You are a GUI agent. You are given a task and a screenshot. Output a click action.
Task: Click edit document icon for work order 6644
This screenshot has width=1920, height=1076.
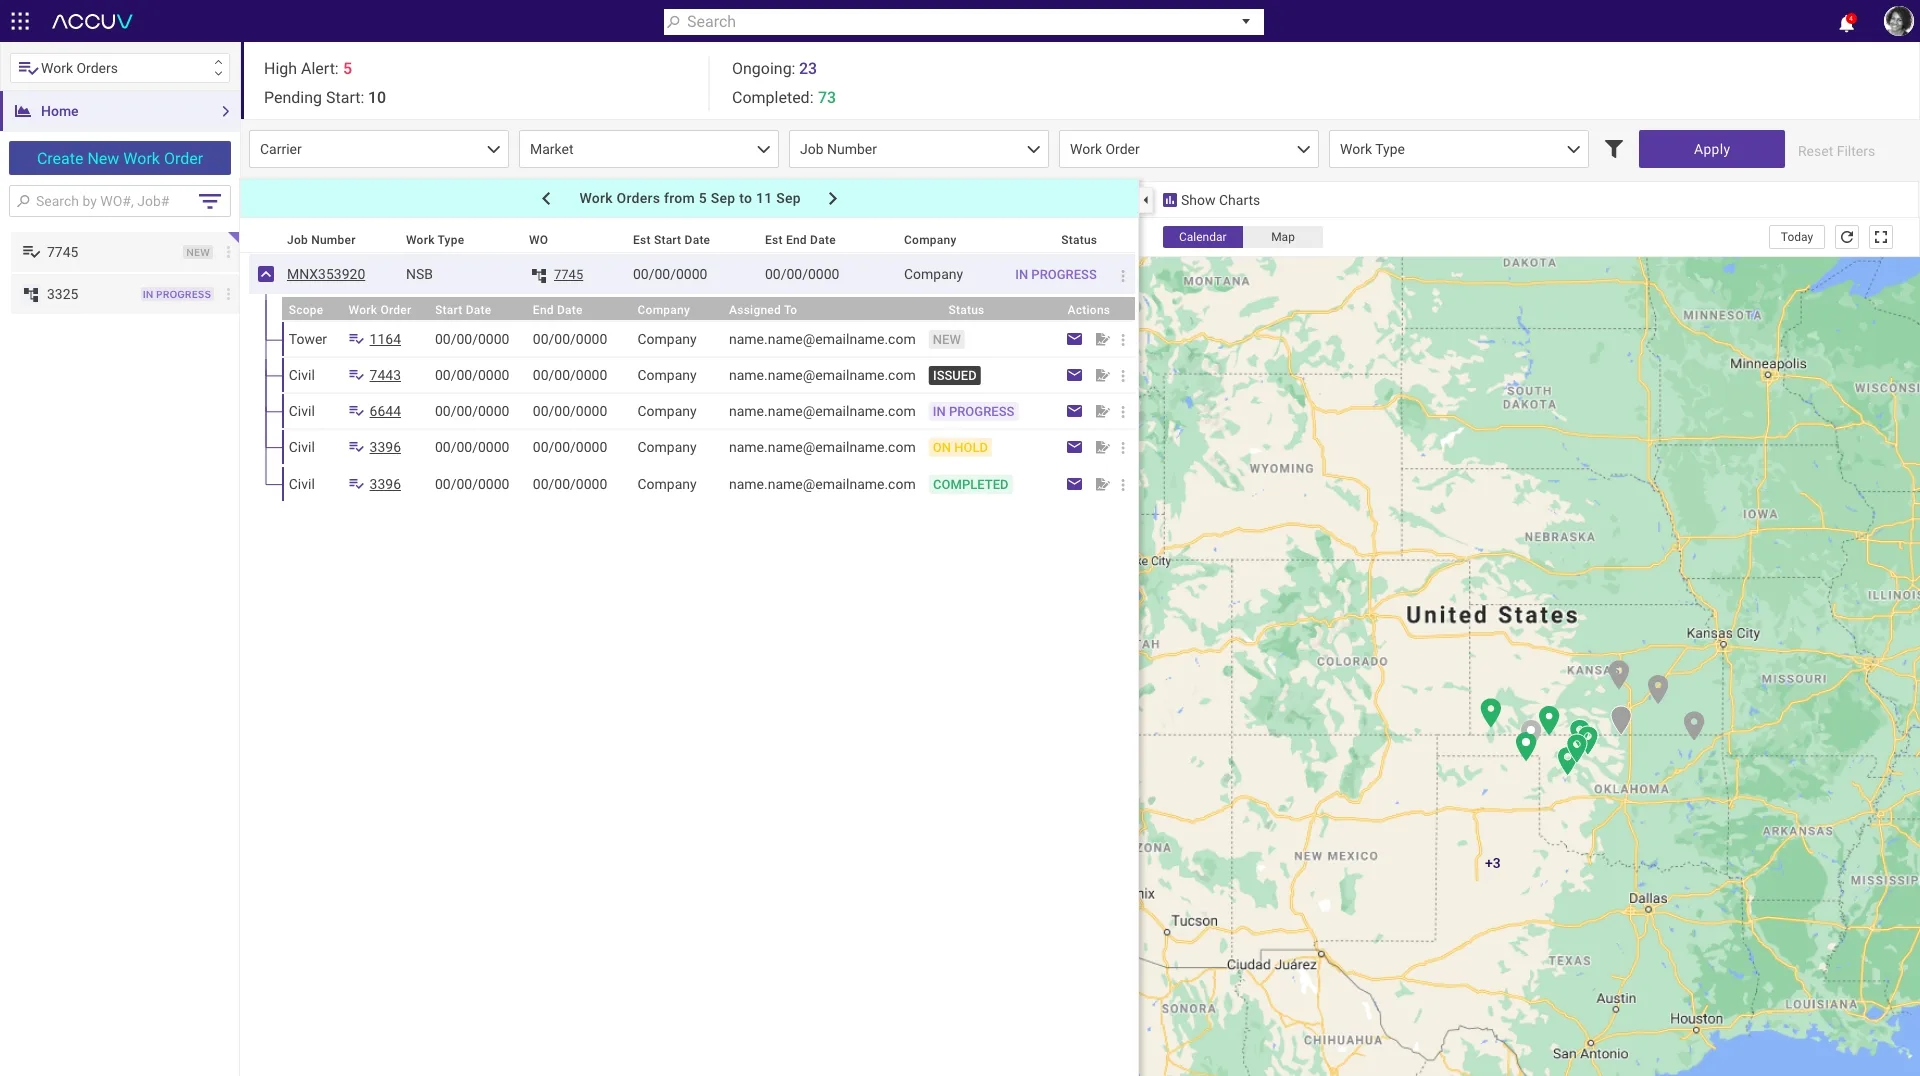(x=1102, y=411)
